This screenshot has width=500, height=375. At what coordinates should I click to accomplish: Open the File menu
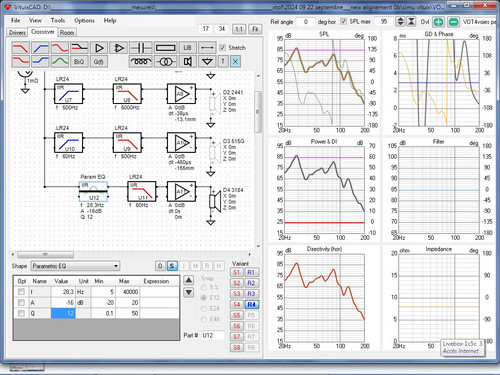pyautogui.click(x=15, y=20)
